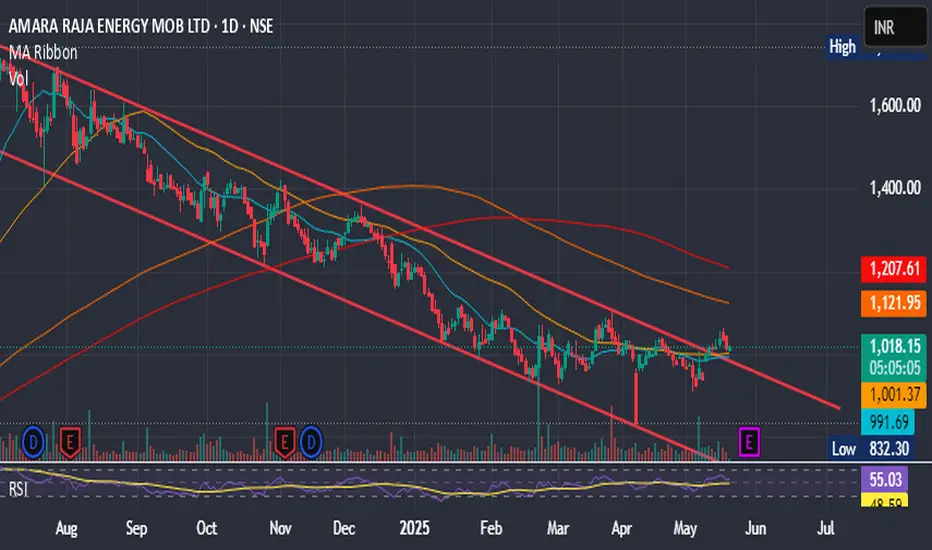Select the Vol indicator label

pyautogui.click(x=18, y=78)
